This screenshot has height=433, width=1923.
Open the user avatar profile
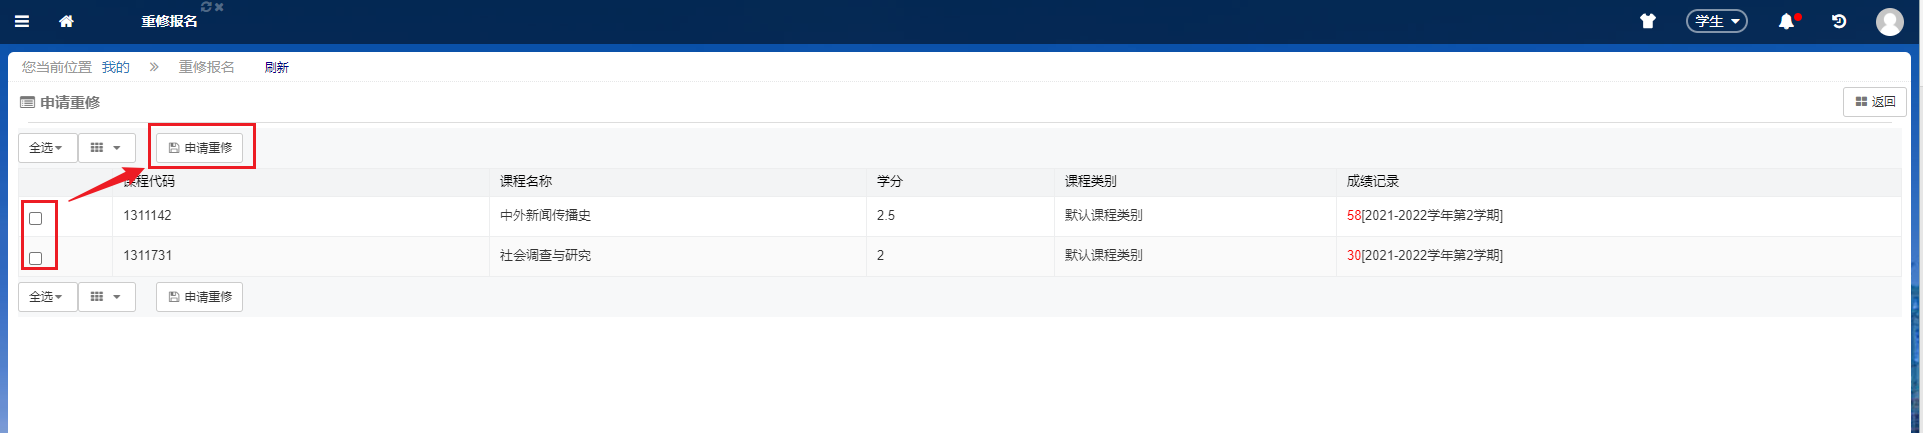click(1889, 21)
